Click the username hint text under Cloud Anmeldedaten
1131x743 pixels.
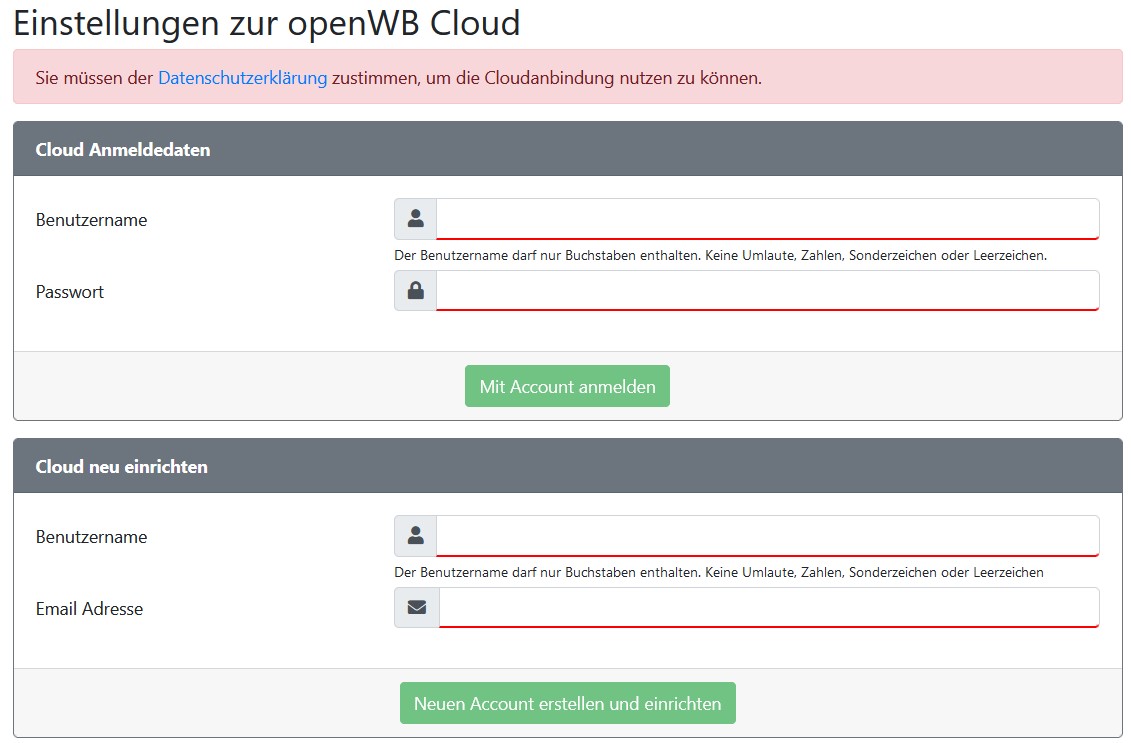[x=721, y=255]
